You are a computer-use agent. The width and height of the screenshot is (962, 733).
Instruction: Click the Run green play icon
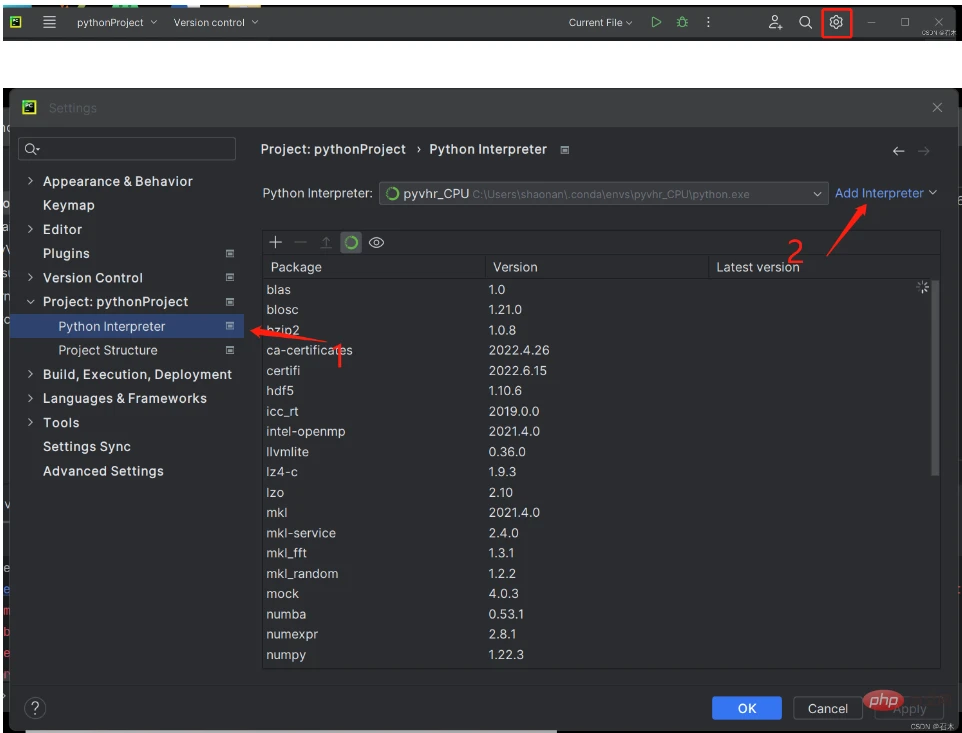656,22
